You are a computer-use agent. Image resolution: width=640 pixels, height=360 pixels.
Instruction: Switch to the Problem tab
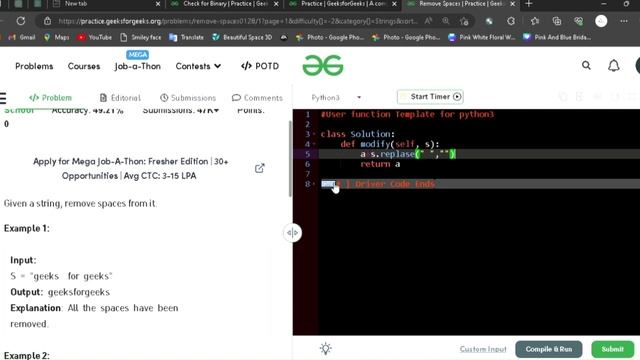coord(50,98)
